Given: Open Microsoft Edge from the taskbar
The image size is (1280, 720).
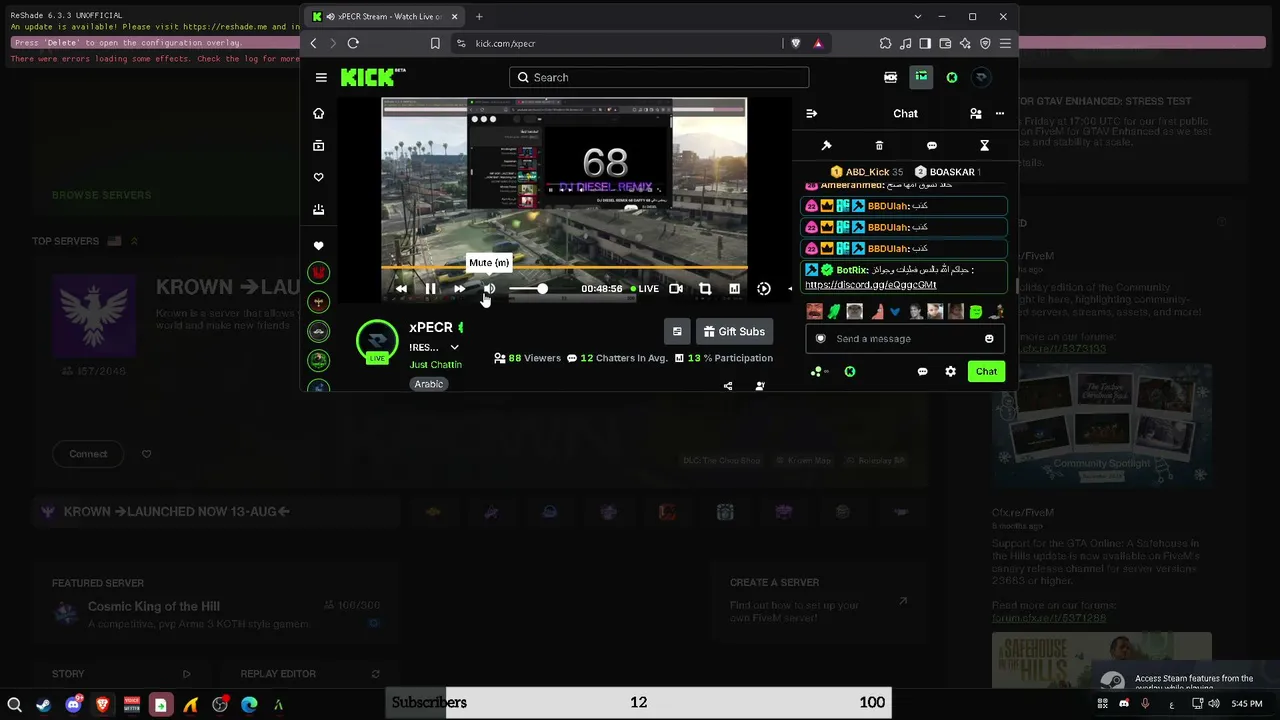Looking at the screenshot, I should pyautogui.click(x=249, y=705).
